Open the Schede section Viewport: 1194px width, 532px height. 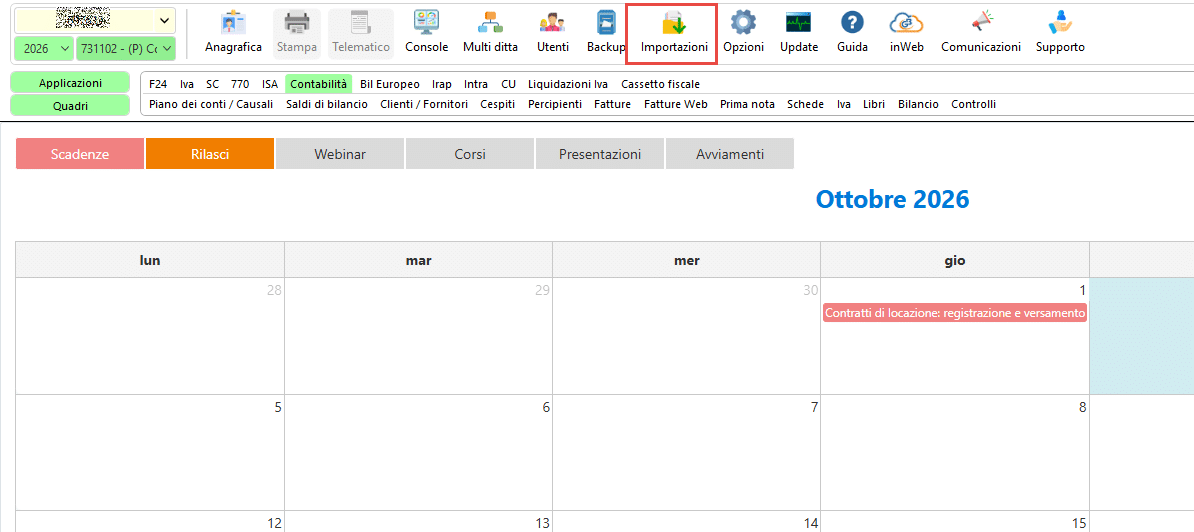coord(806,104)
